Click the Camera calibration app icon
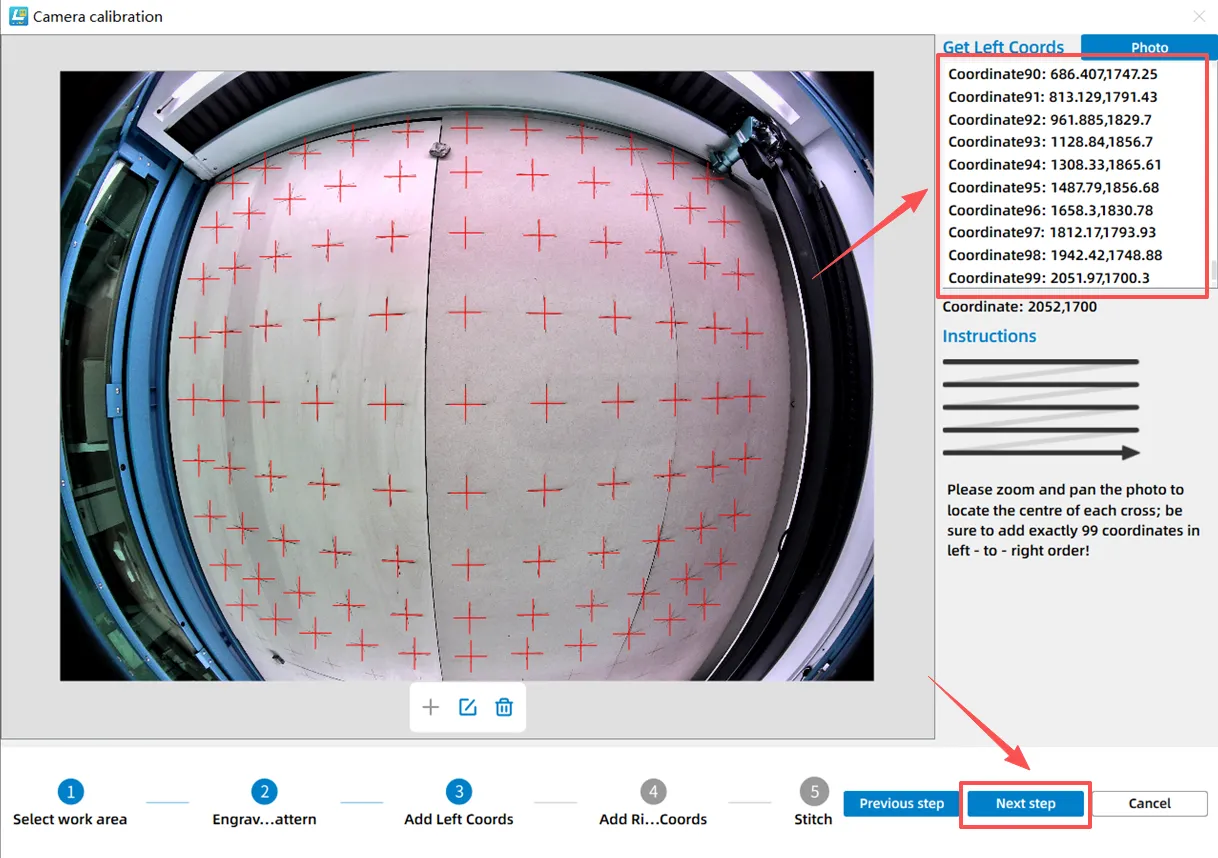This screenshot has height=858, width=1218. [18, 16]
